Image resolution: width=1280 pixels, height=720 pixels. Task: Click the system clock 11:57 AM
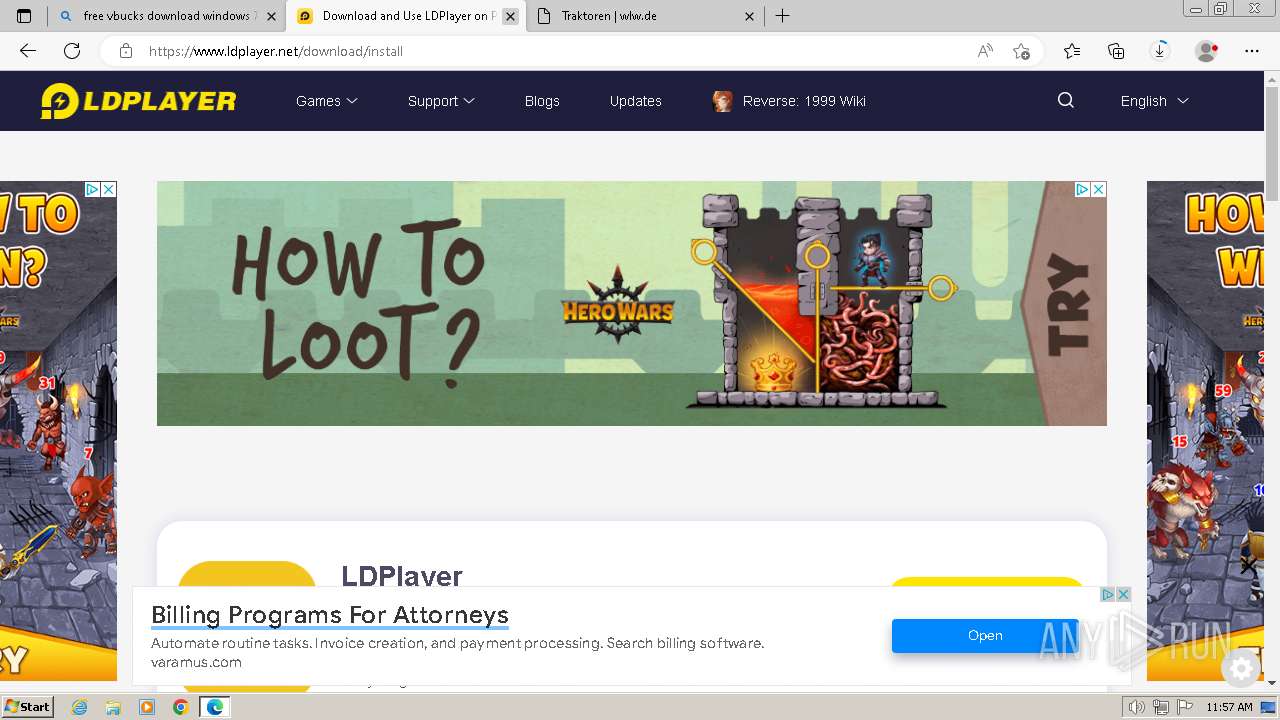point(1229,707)
